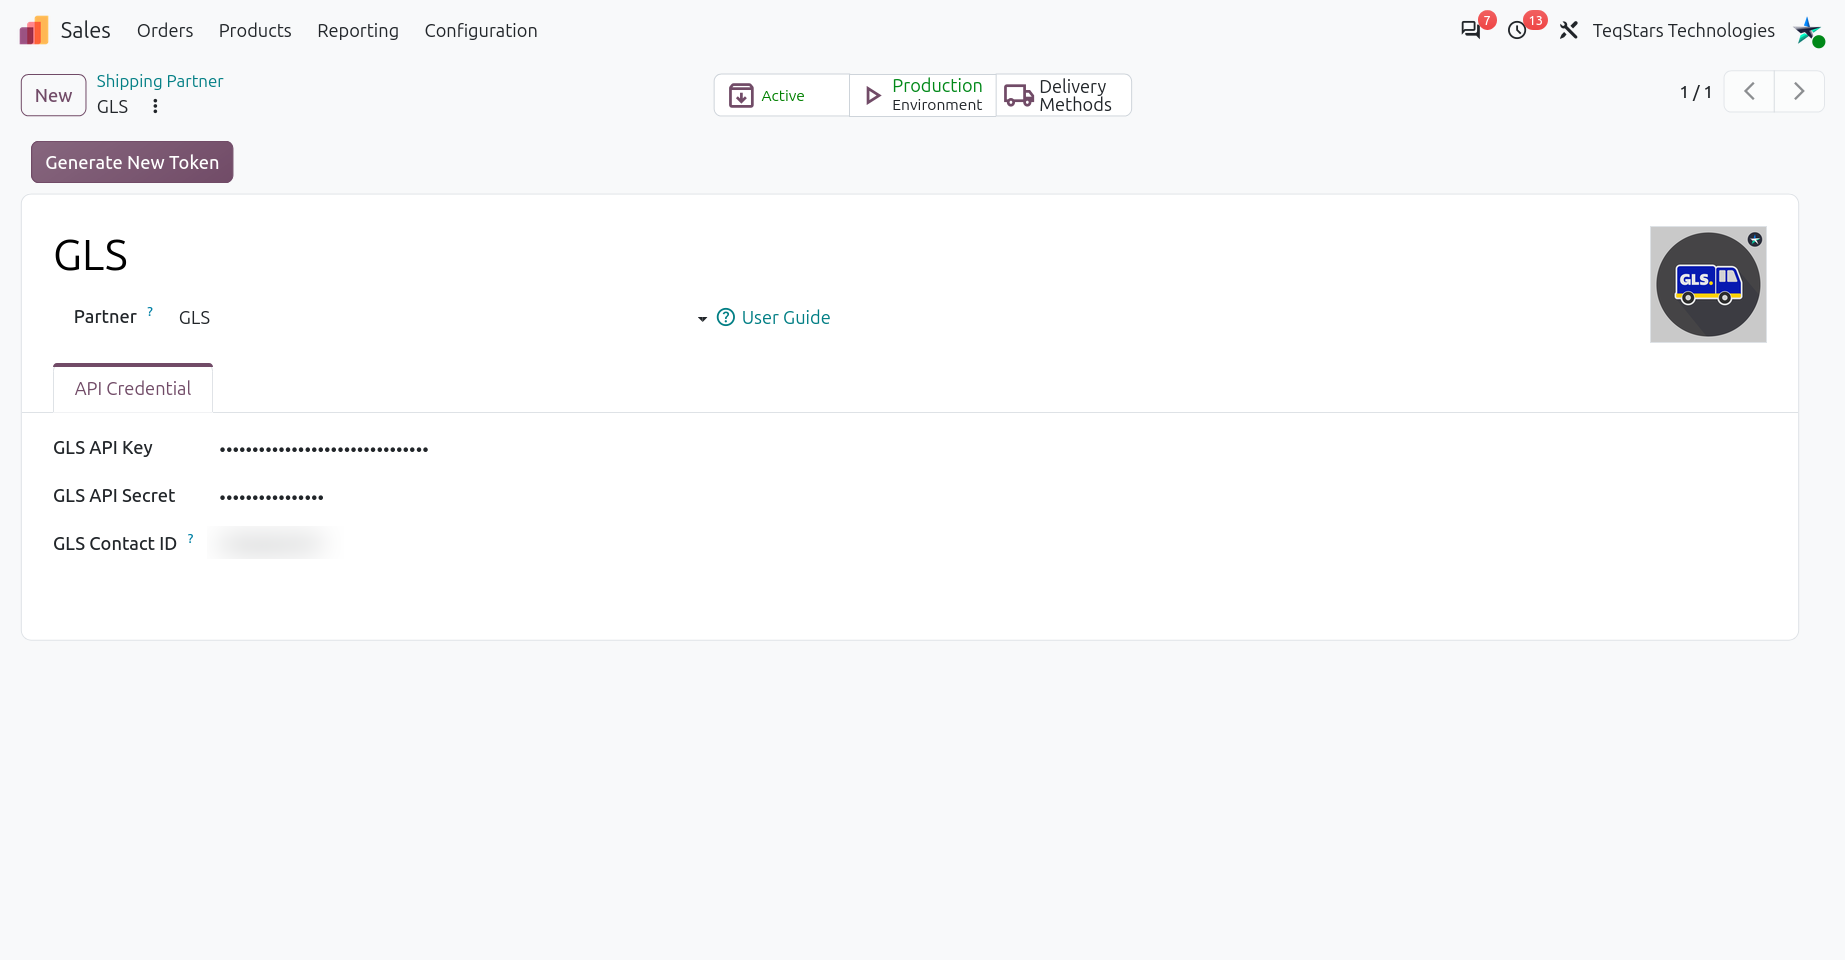1845x960 pixels.
Task: Click the 1 / 1 pager counter
Action: pos(1696,92)
